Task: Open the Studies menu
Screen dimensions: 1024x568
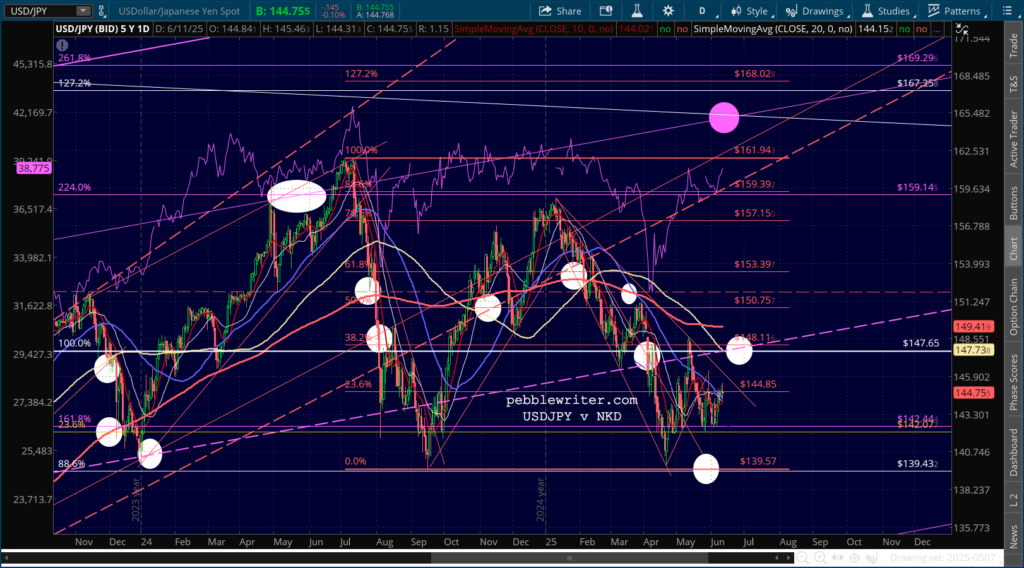Action: tap(888, 11)
